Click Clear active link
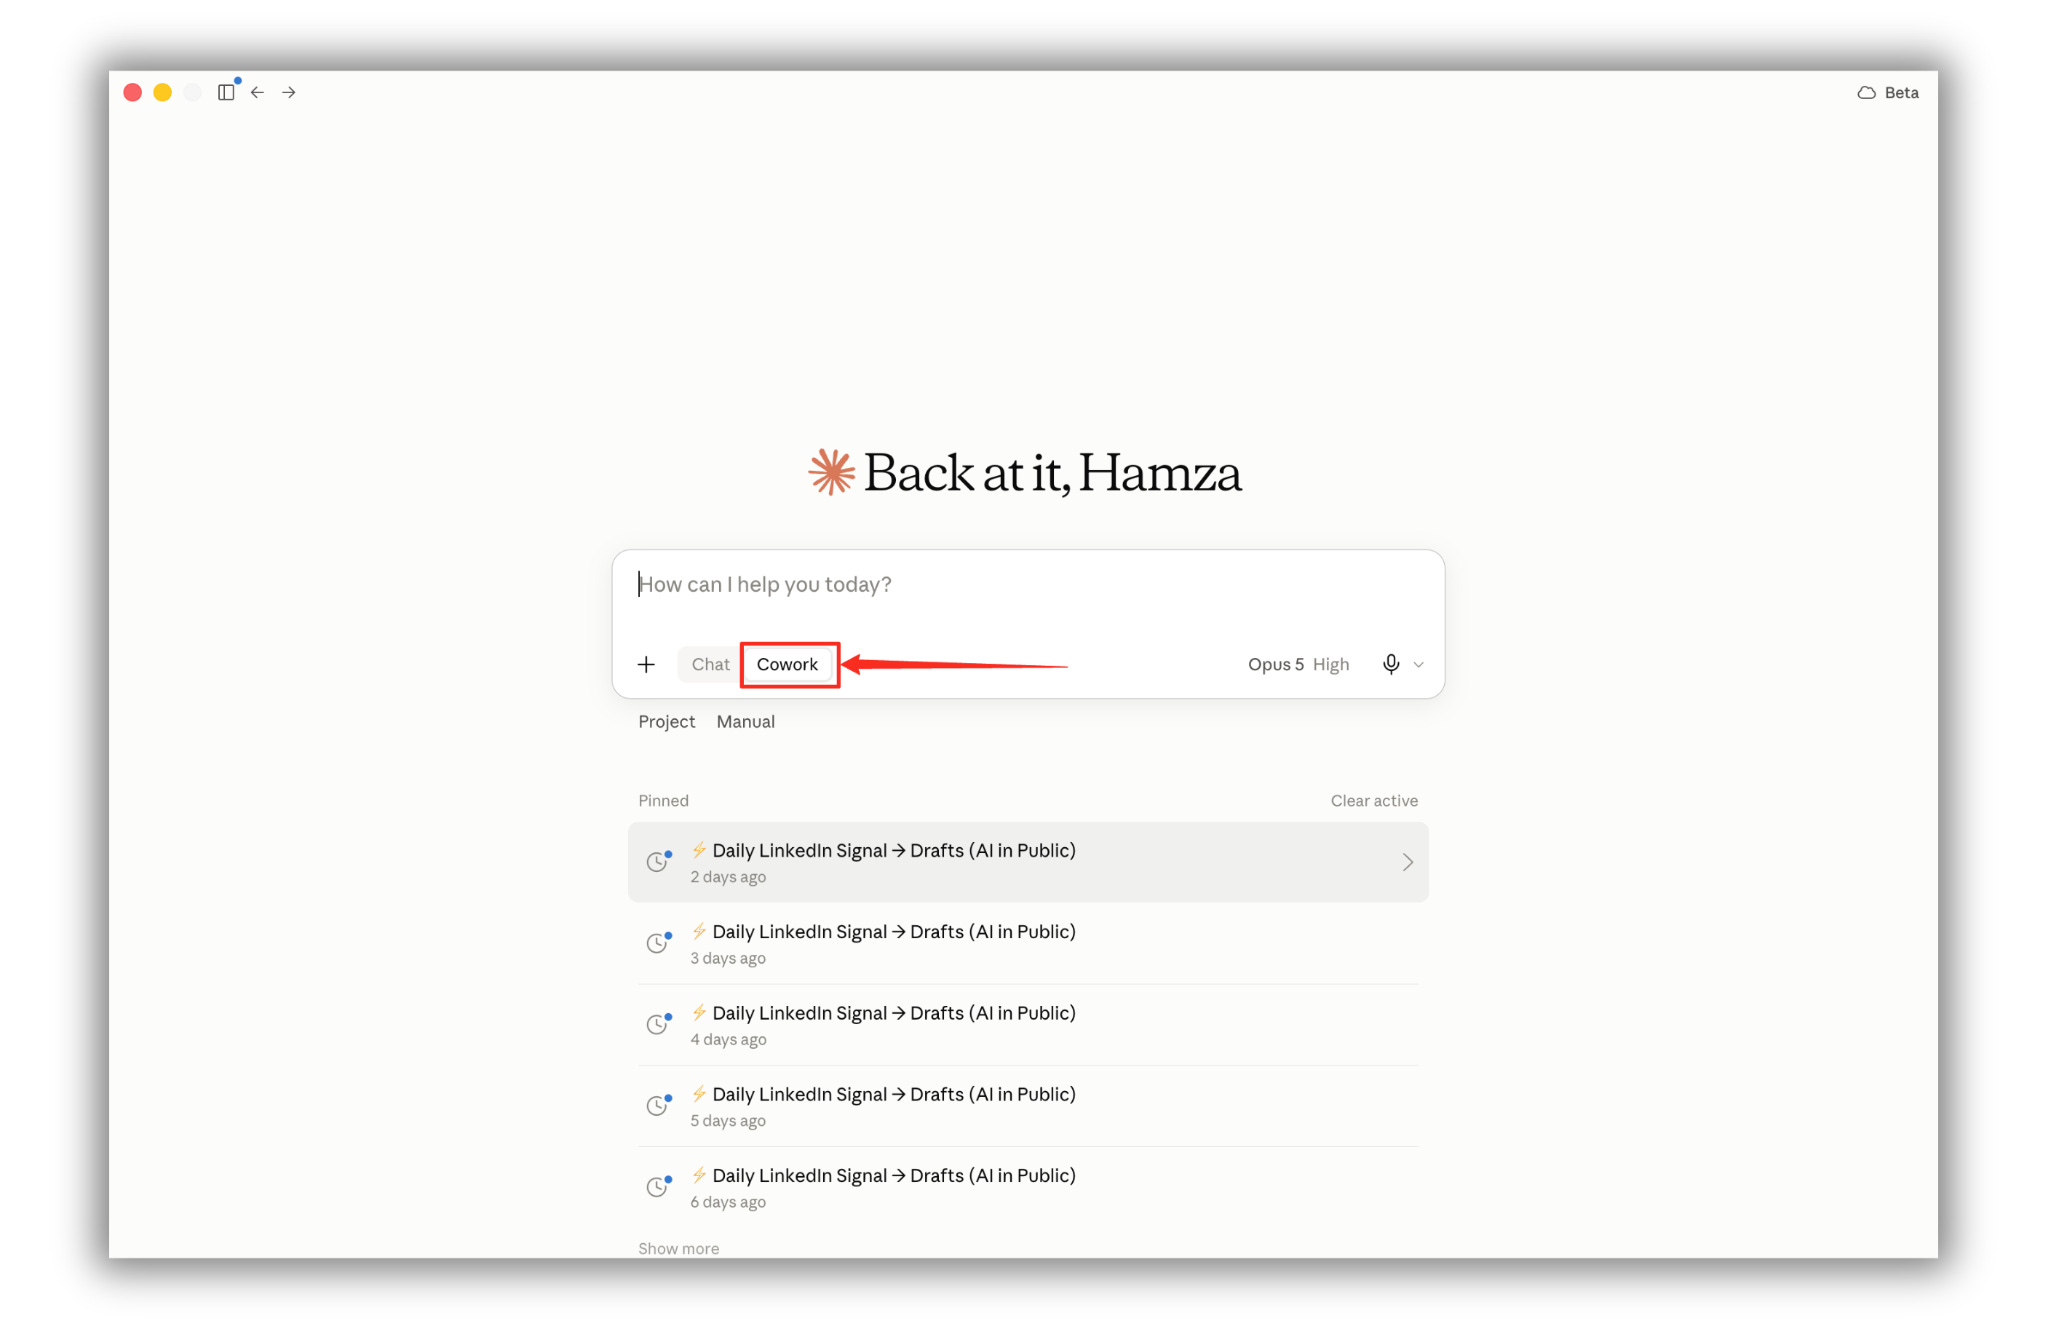The image size is (2048, 1329). [1373, 800]
